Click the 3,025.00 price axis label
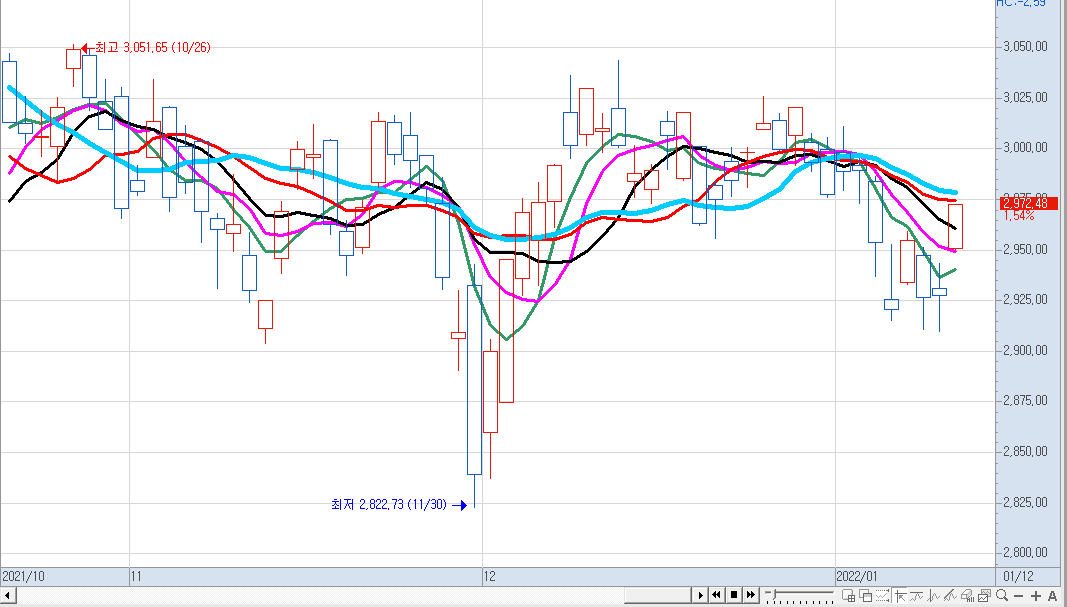This screenshot has width=1067, height=607. [x=1025, y=98]
